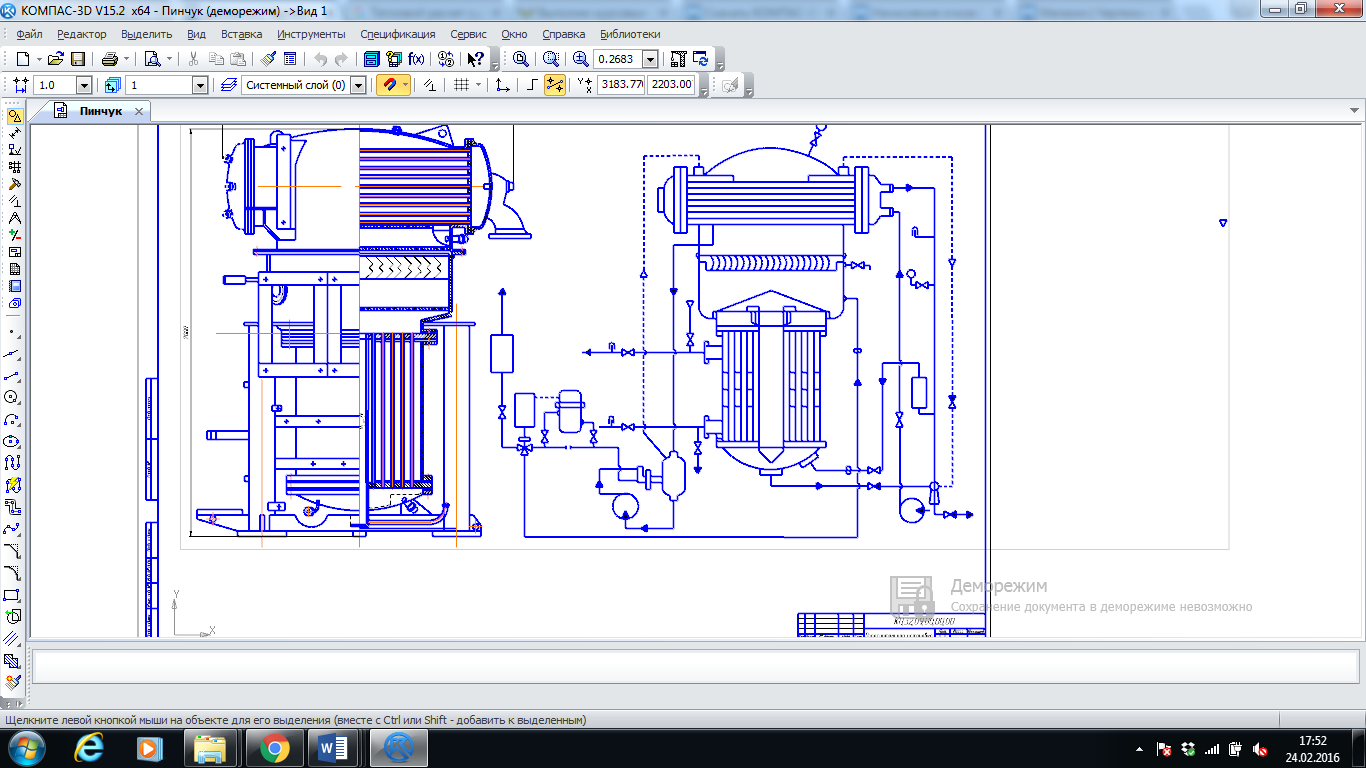Expand the New document dropdown arrow
This screenshot has width=1366, height=768.
[38, 59]
